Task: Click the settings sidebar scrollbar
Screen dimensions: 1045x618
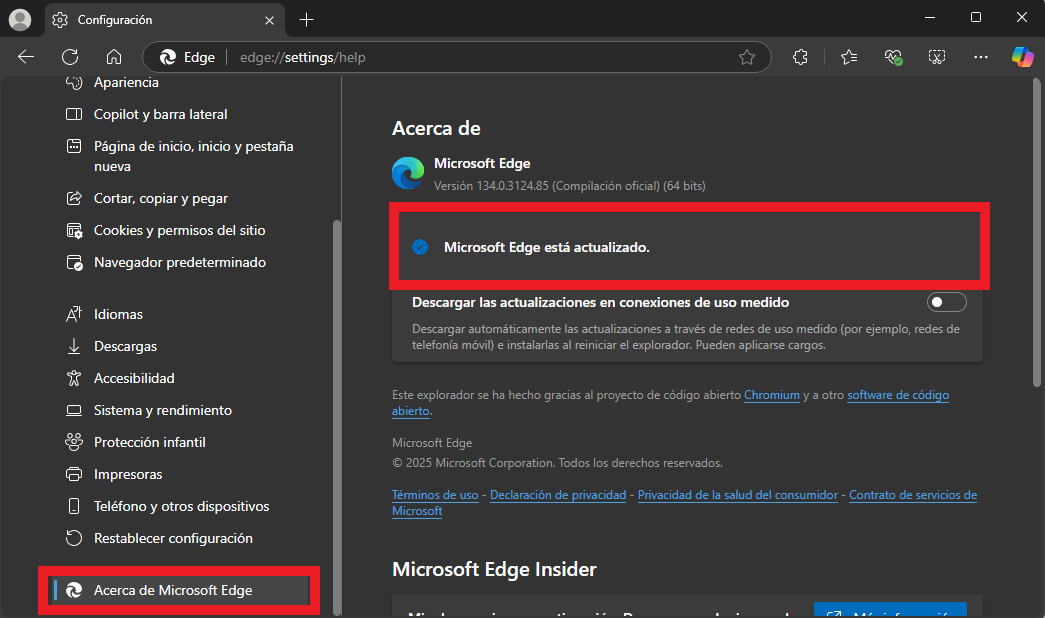Action: (x=337, y=416)
